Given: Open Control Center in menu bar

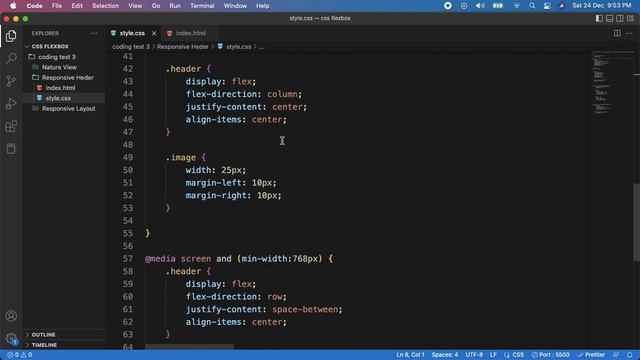Looking at the screenshot, I should 547,6.
